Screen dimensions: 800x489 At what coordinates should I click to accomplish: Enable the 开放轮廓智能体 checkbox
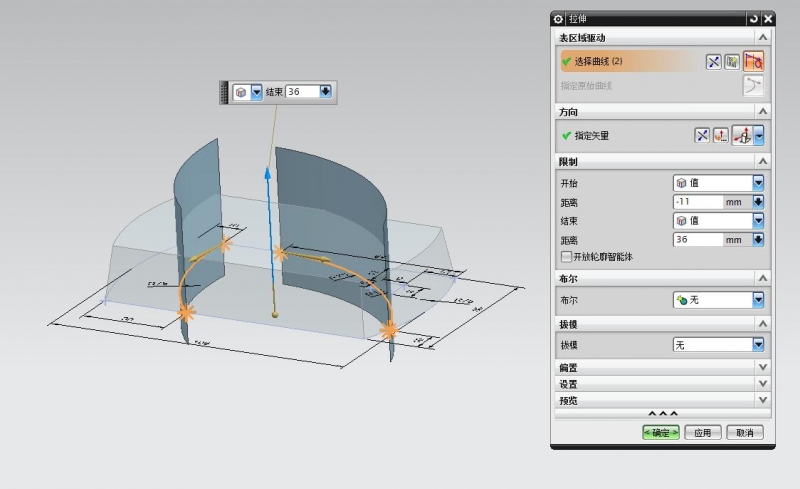567,257
